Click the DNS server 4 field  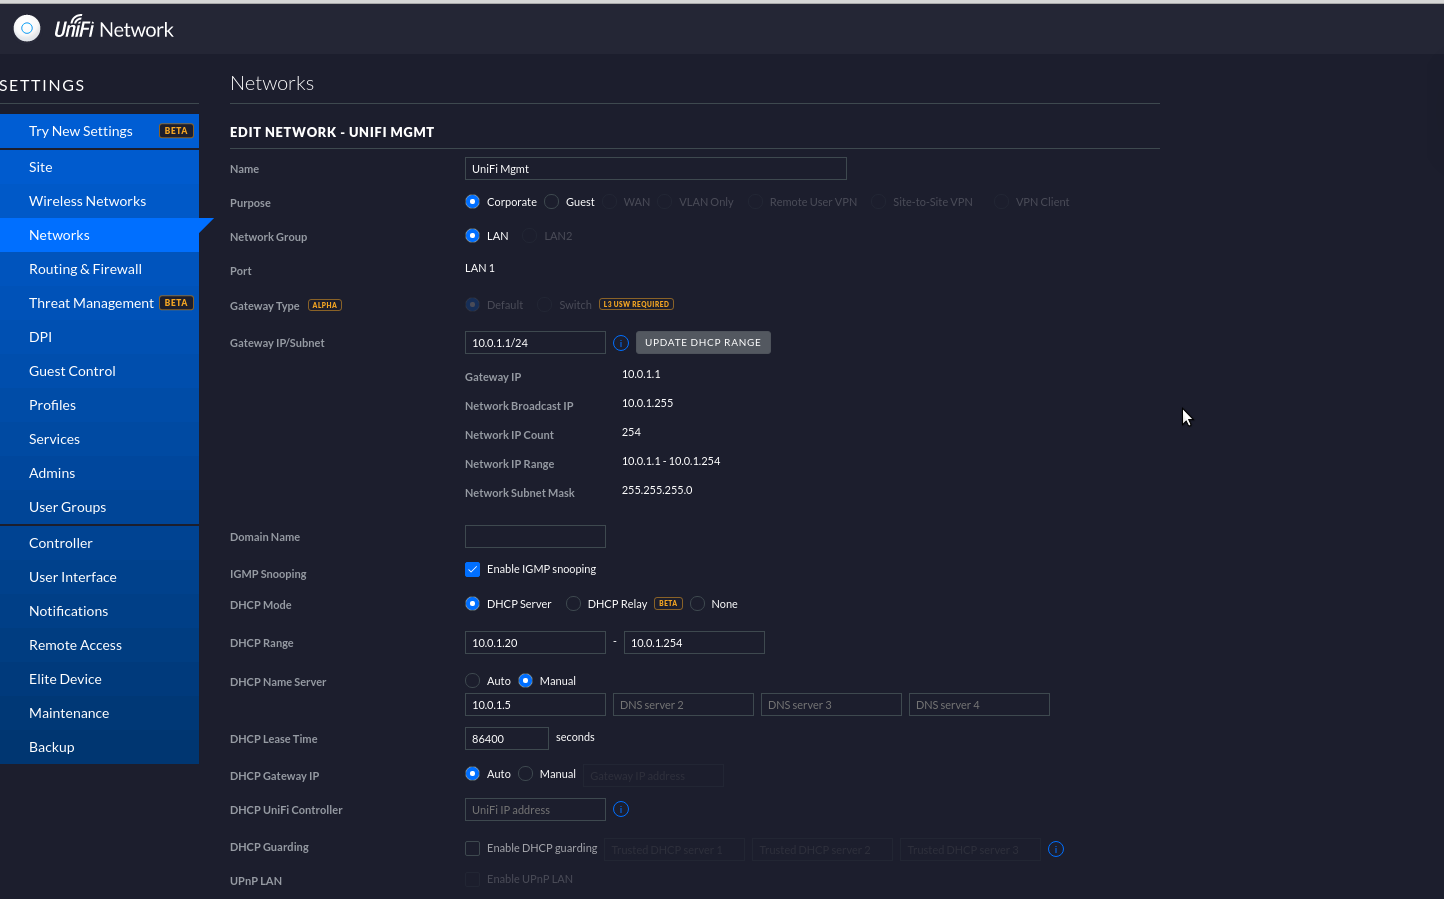[979, 705]
